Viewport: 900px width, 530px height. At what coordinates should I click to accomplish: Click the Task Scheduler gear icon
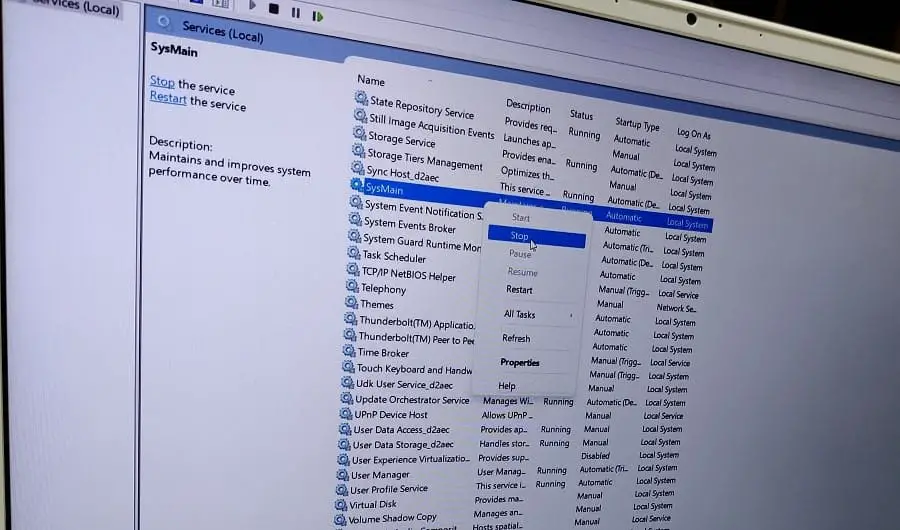354,253
